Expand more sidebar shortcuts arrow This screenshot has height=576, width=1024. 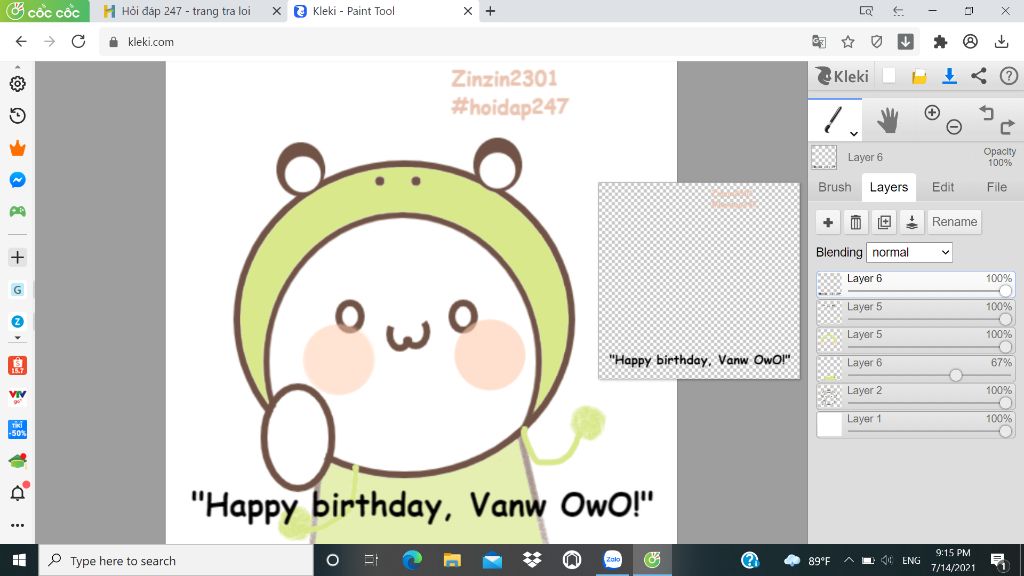18,338
